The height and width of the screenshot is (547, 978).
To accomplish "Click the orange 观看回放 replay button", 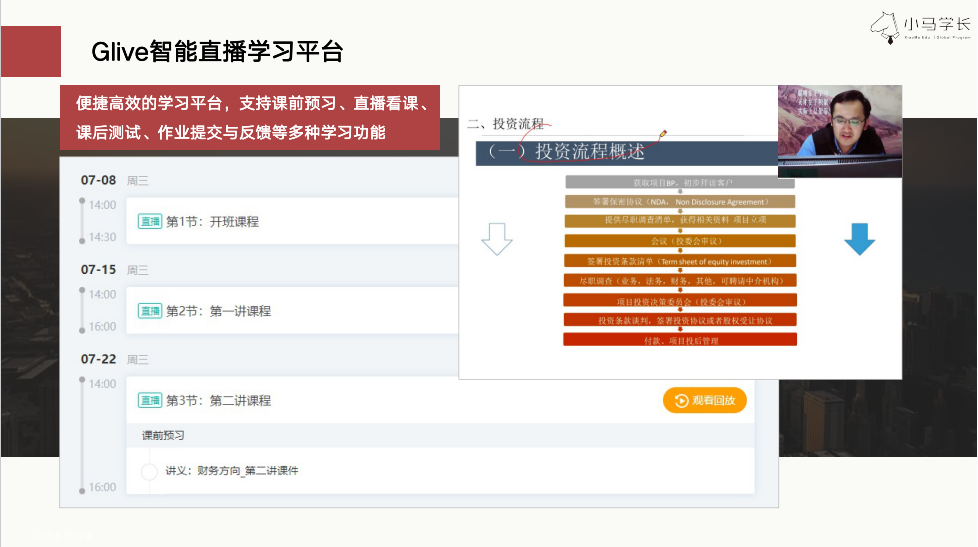I will 705,400.
